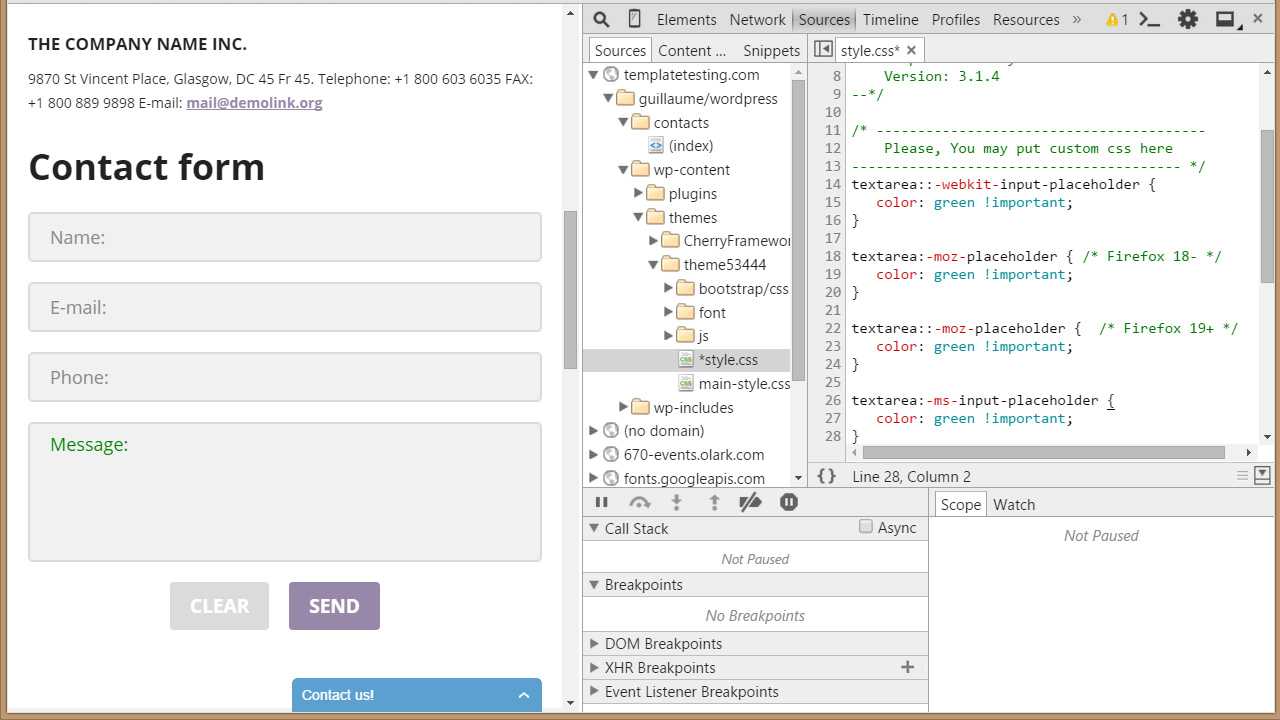Toggle pause on exceptions icon
This screenshot has width=1280, height=720.
pyautogui.click(x=789, y=502)
